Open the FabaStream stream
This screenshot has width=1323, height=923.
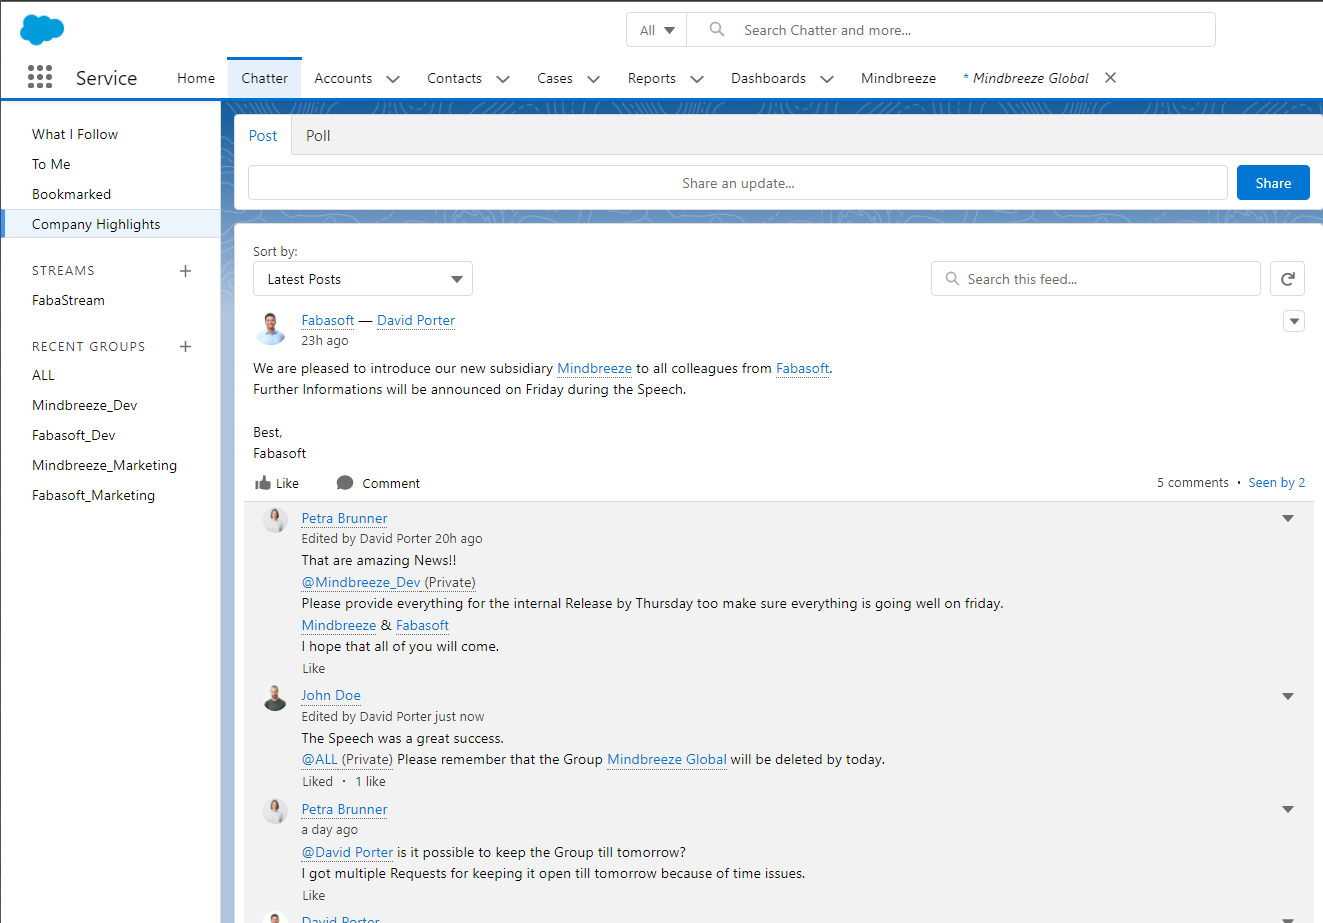point(68,300)
